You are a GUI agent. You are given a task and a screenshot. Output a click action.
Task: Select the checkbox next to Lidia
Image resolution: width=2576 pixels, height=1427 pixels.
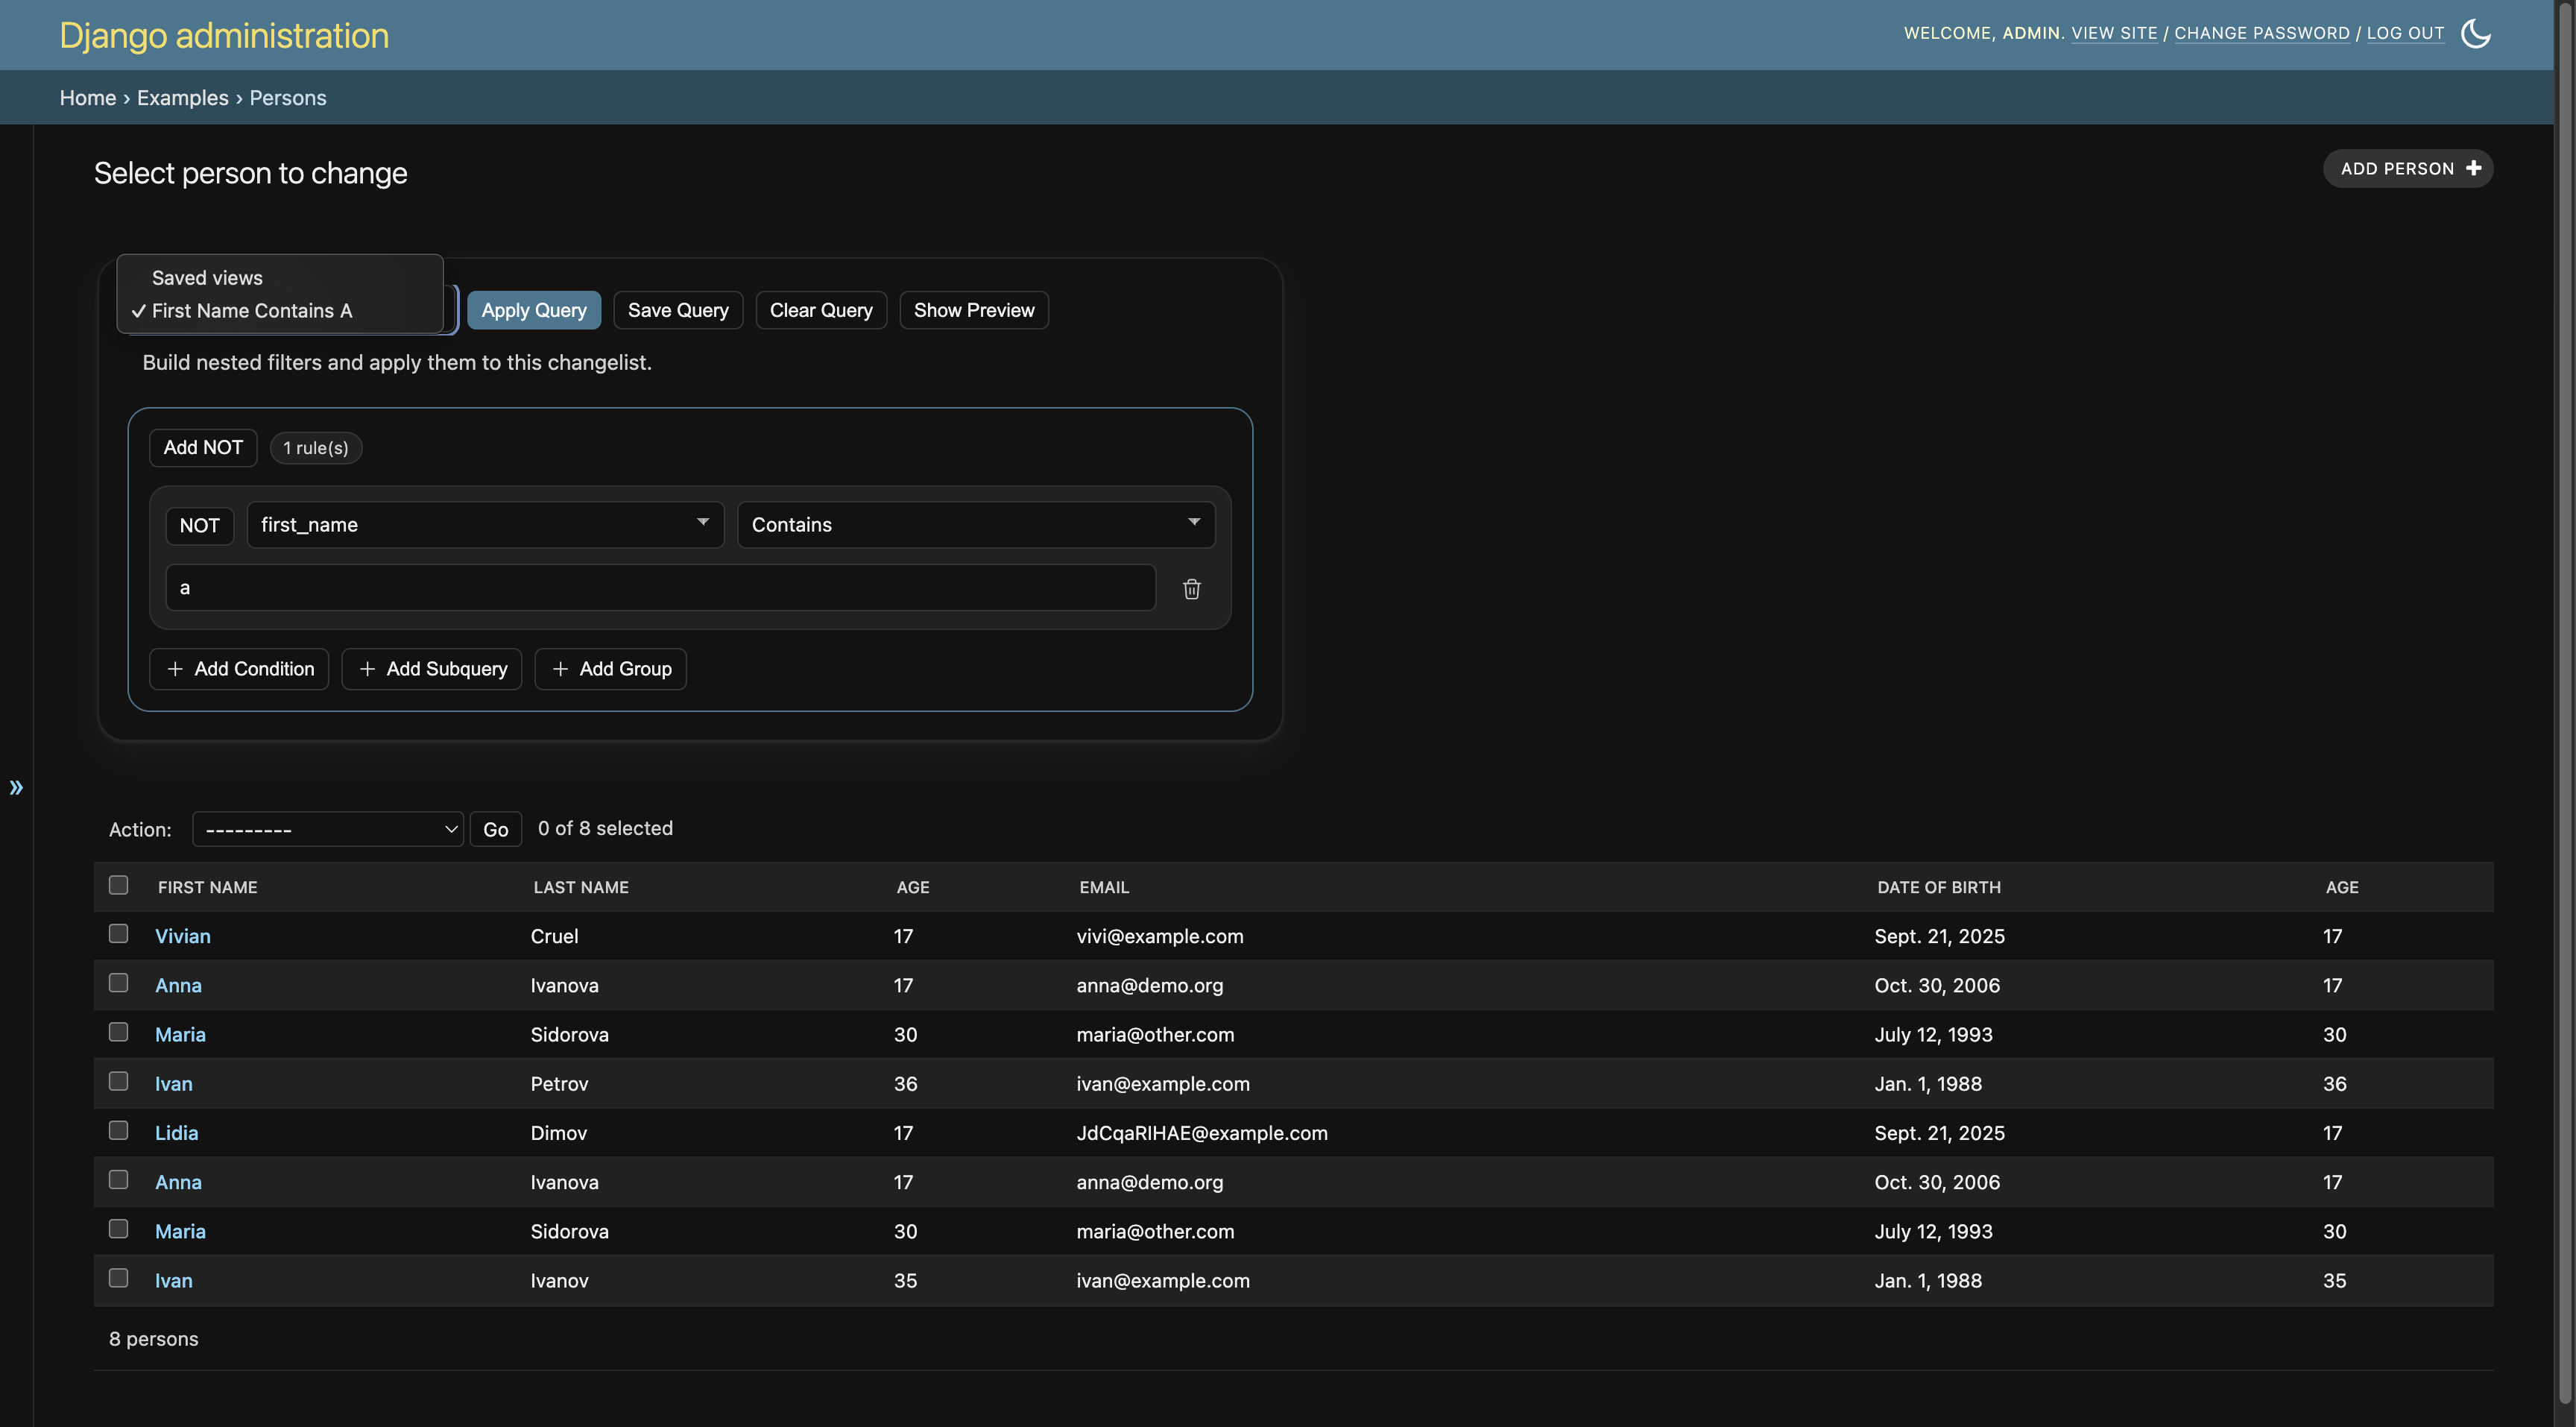click(x=118, y=1131)
